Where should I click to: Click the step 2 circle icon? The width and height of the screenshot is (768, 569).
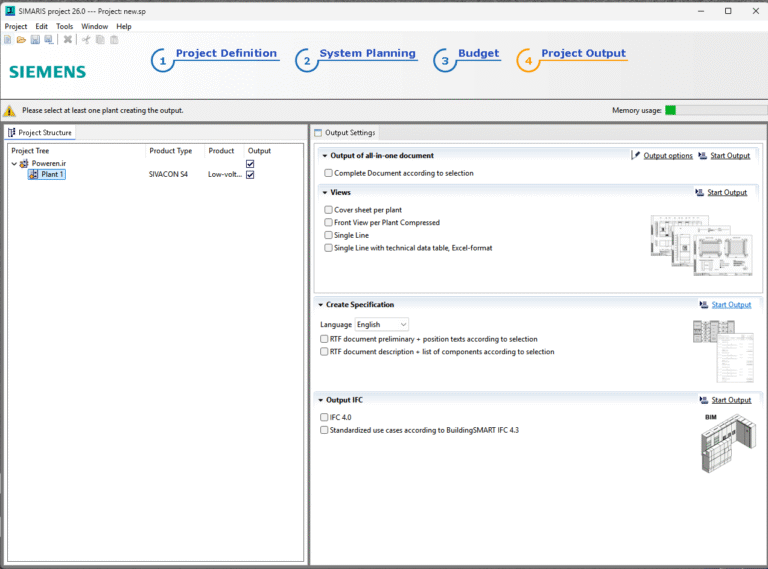(x=307, y=61)
